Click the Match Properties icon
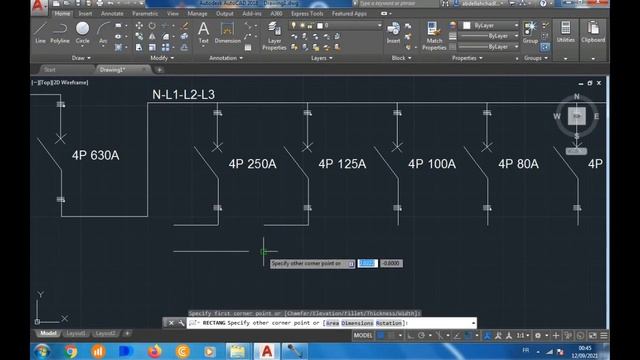Viewport: 640px width, 360px height. [434, 36]
